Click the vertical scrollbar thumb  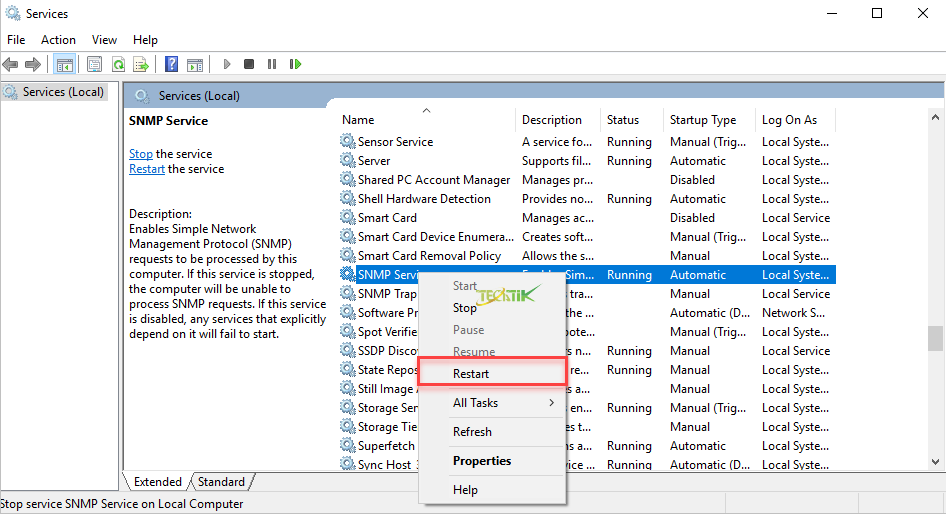coord(935,339)
